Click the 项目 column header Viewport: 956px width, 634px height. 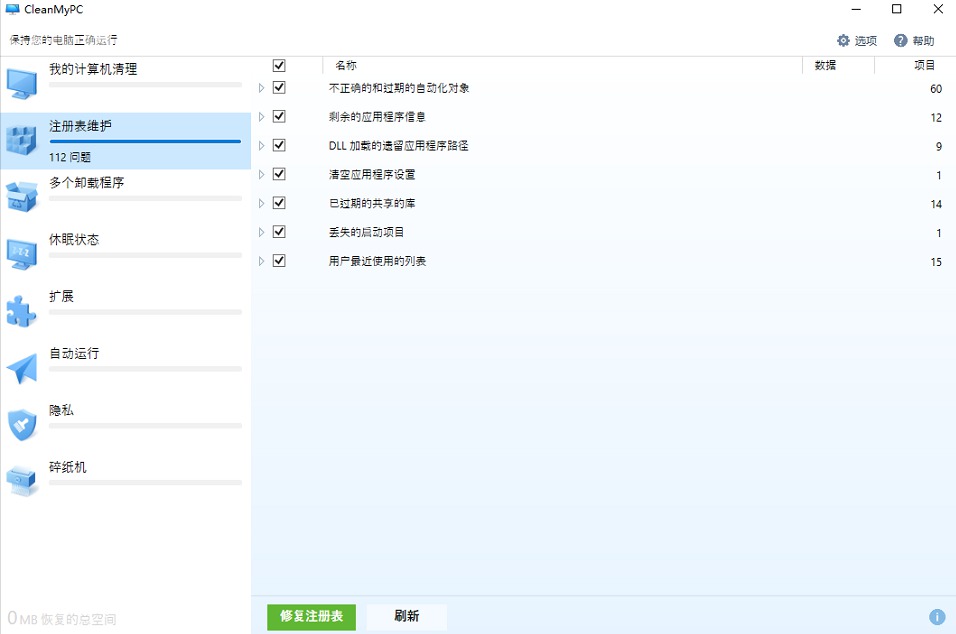click(x=924, y=65)
